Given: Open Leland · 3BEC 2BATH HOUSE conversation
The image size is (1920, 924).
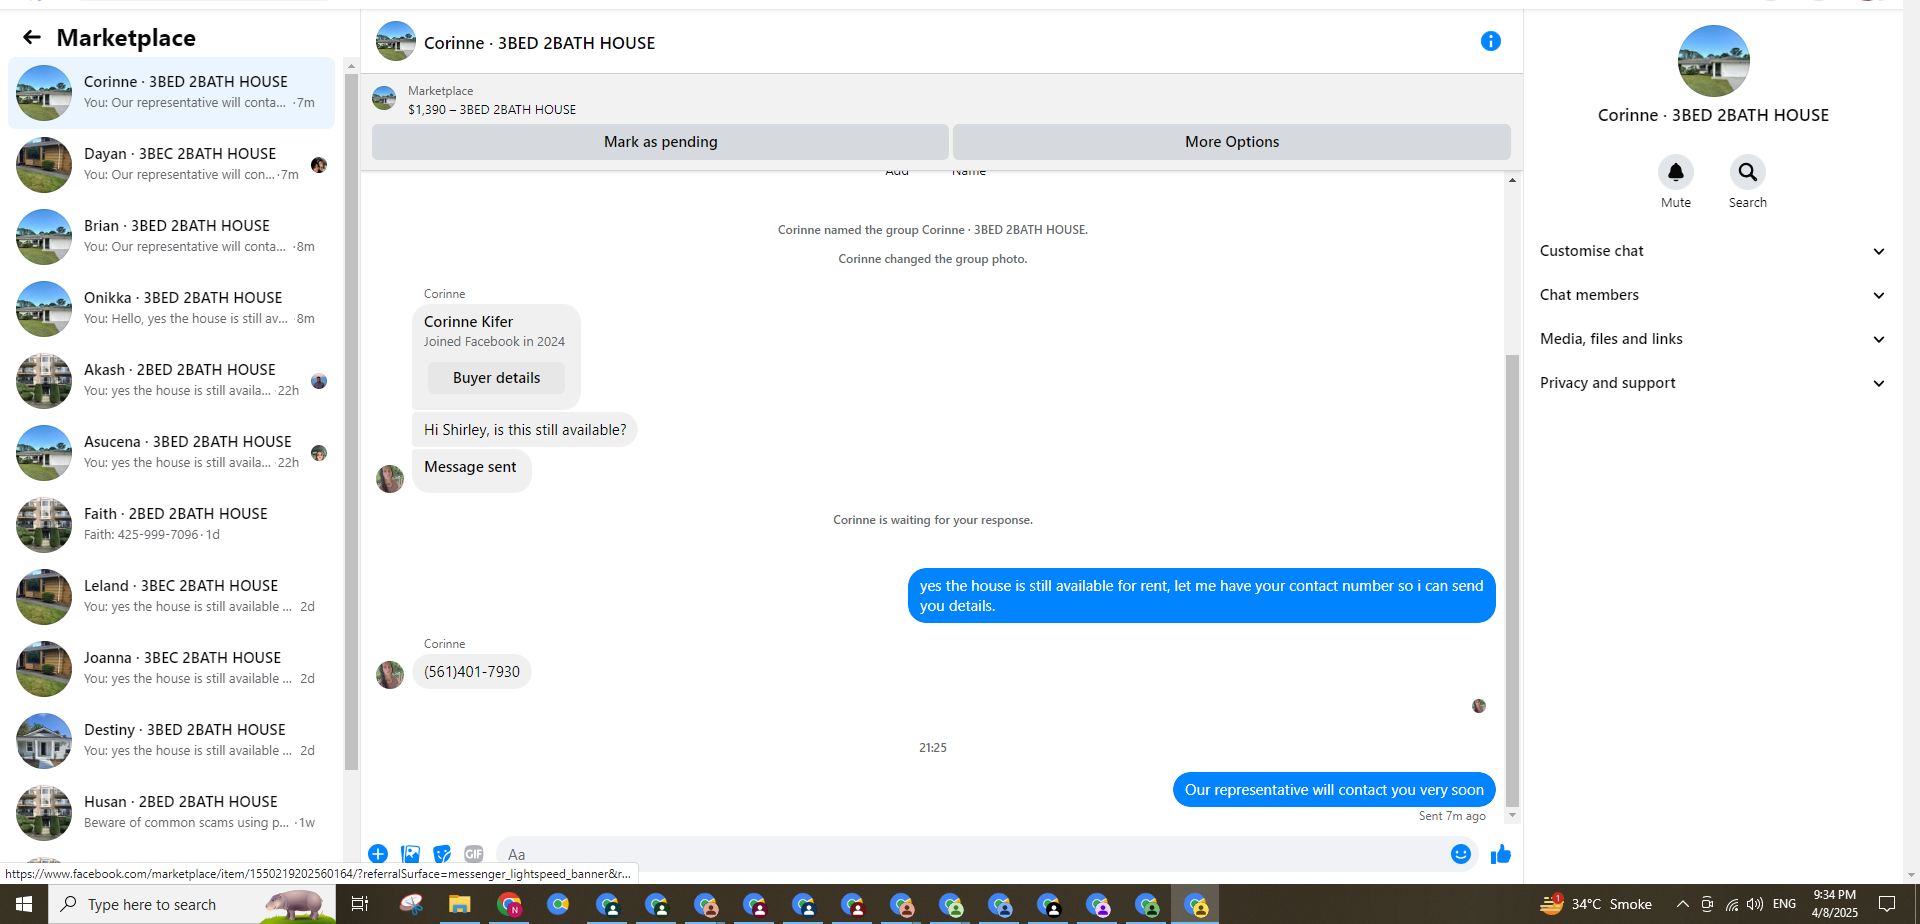Looking at the screenshot, I should (172, 597).
